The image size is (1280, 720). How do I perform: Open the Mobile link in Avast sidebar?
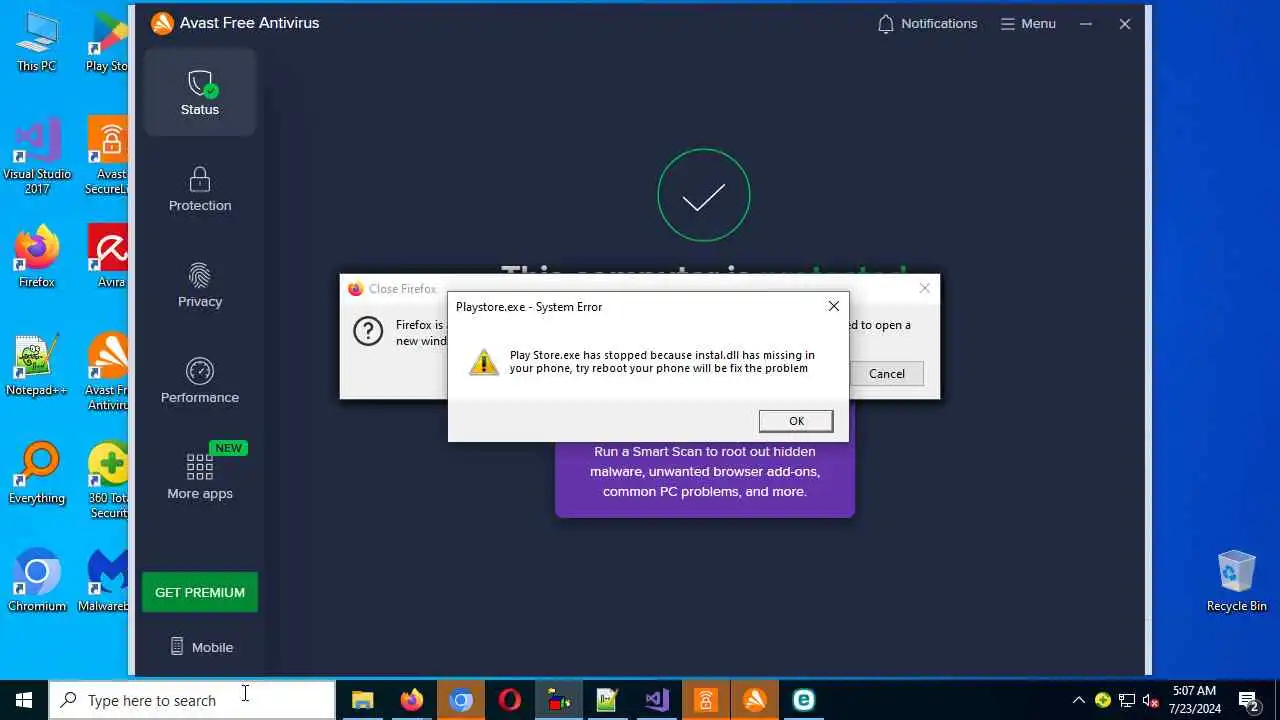click(x=201, y=647)
